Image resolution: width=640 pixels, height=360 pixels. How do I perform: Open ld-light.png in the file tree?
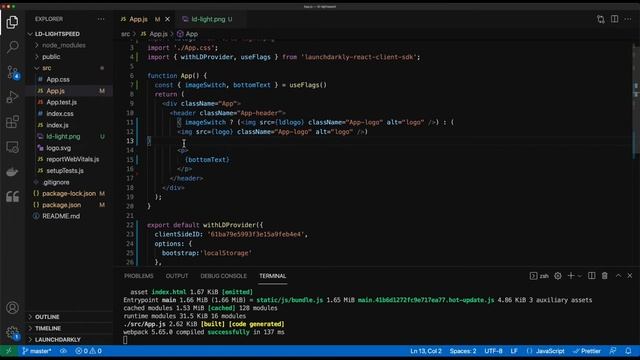pos(63,137)
